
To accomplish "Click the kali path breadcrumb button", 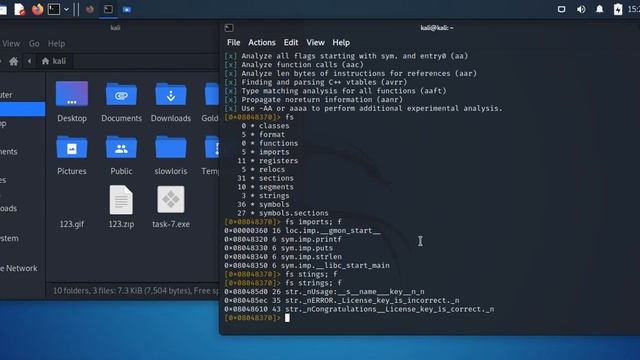I will 54,61.
